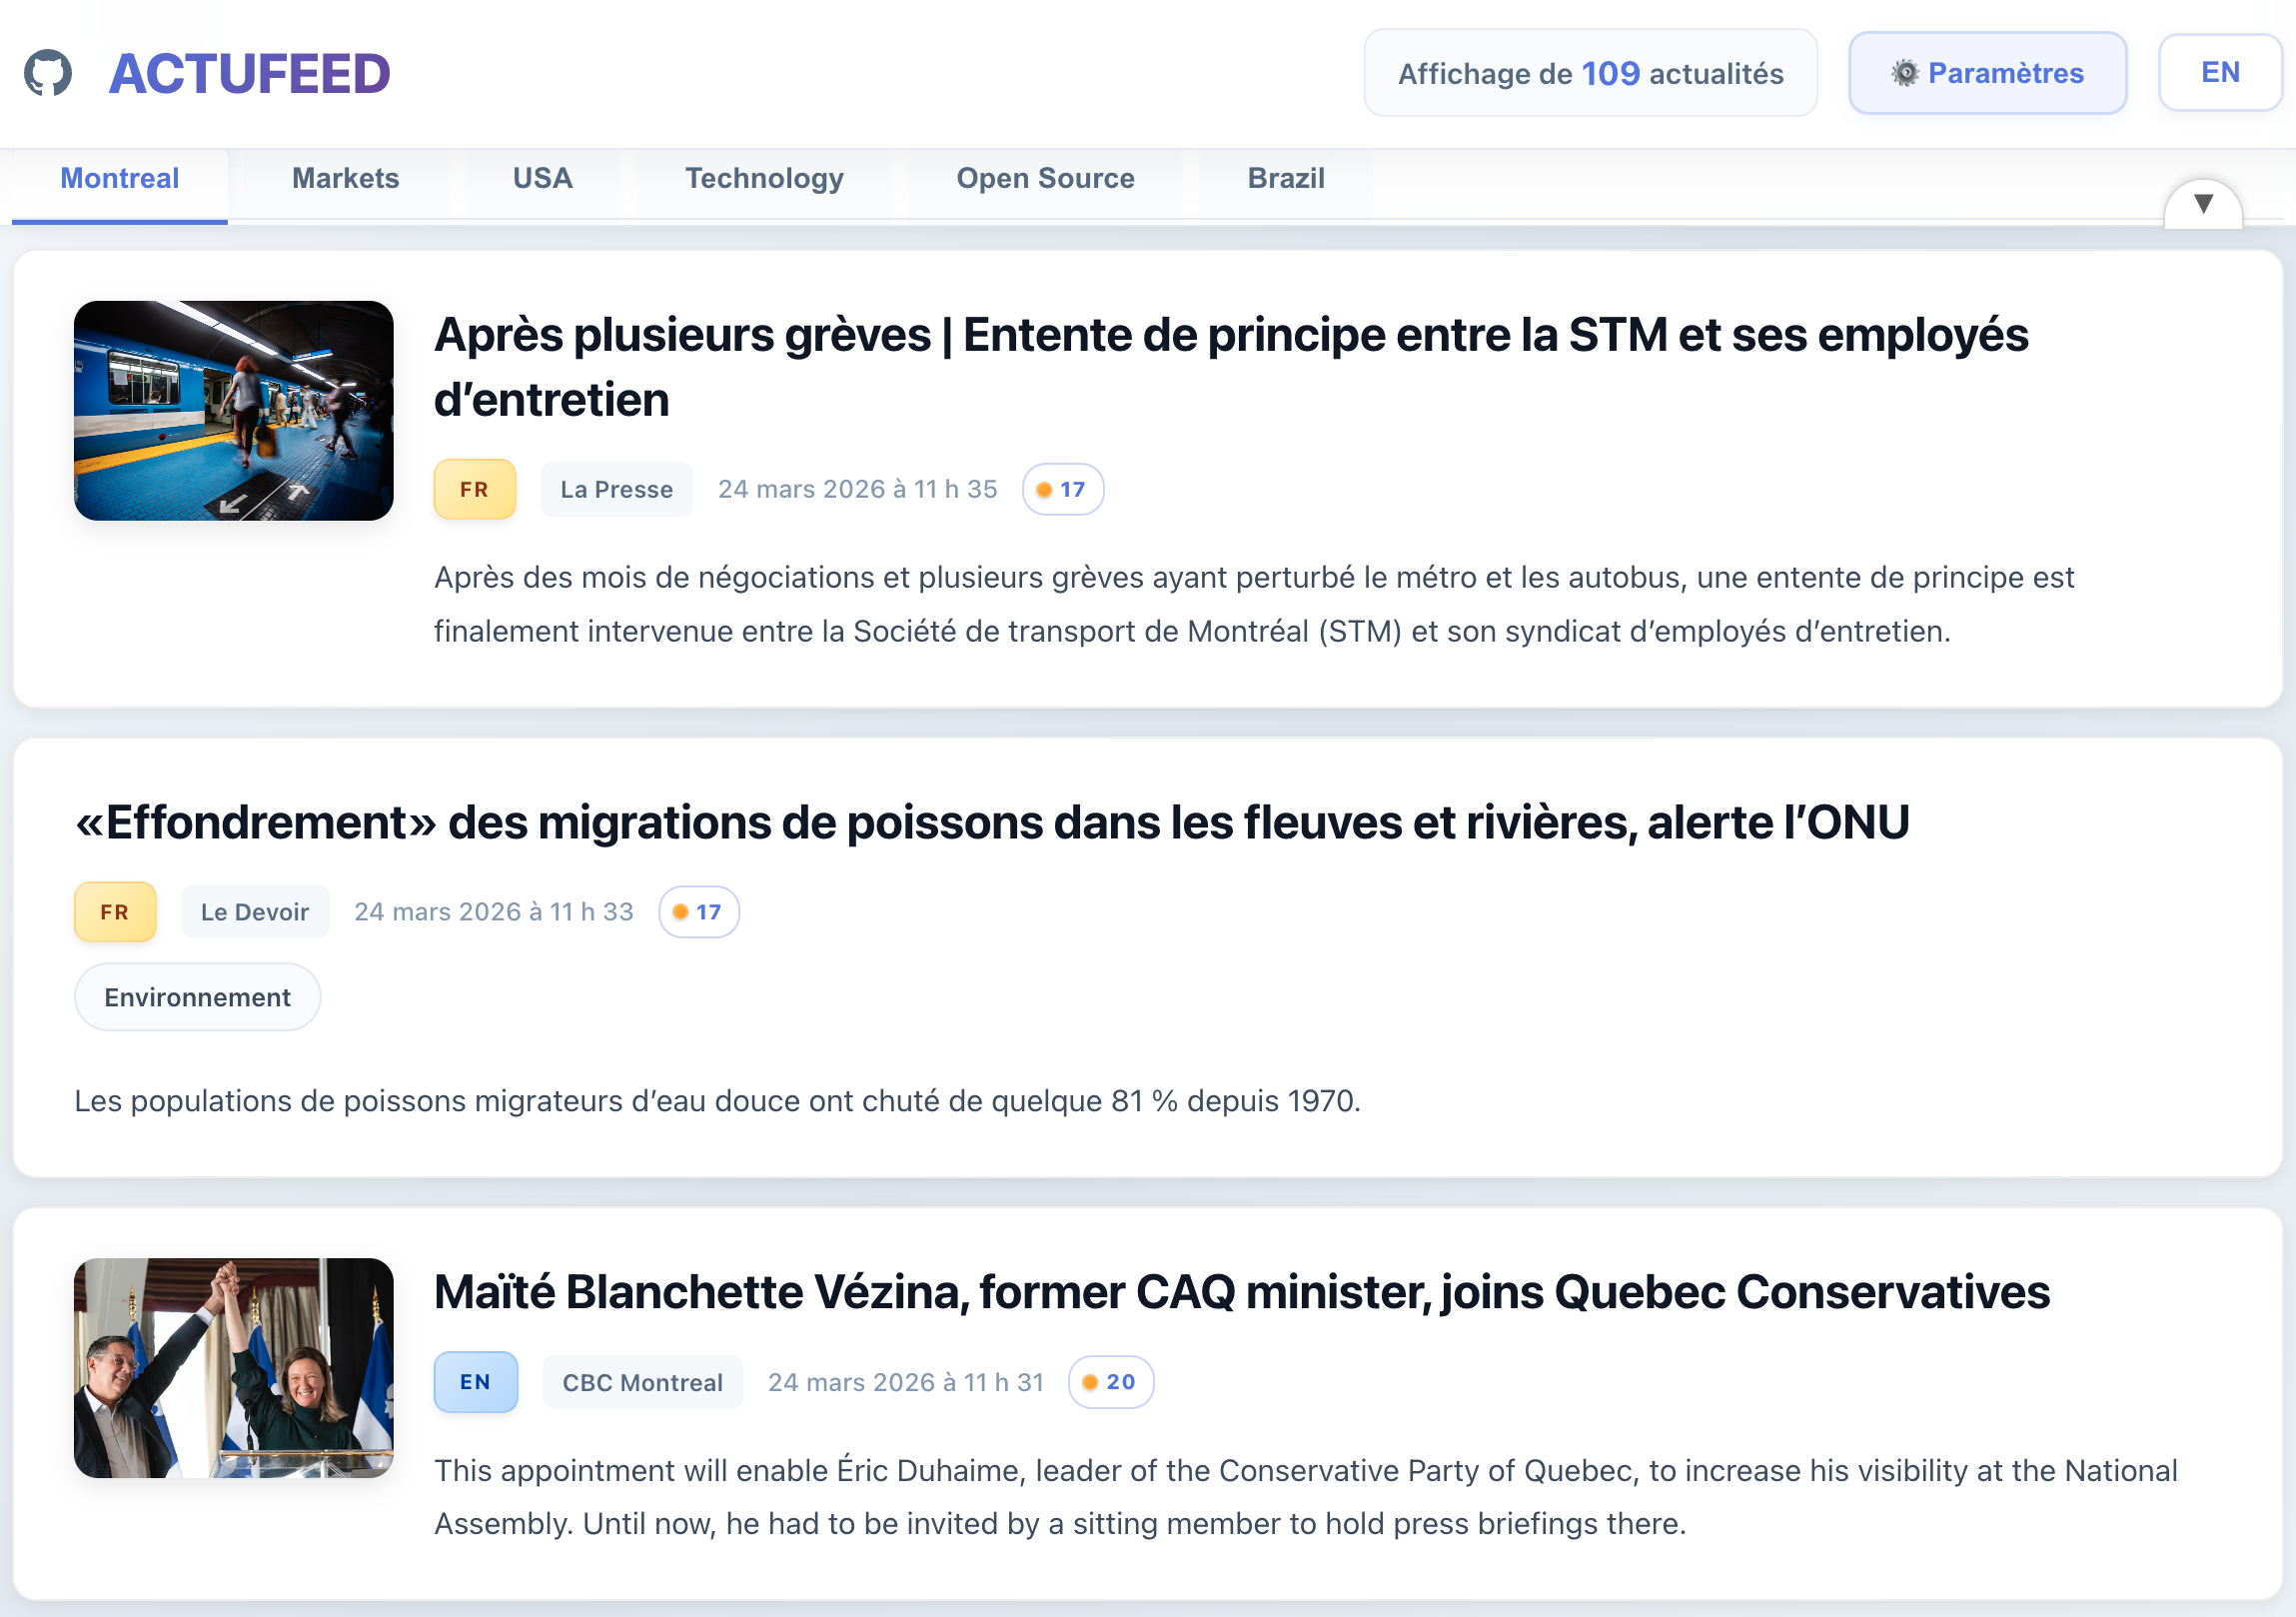Open the Maïté Blanchette Vézina headline
The height and width of the screenshot is (1617, 2296).
point(1242,1292)
